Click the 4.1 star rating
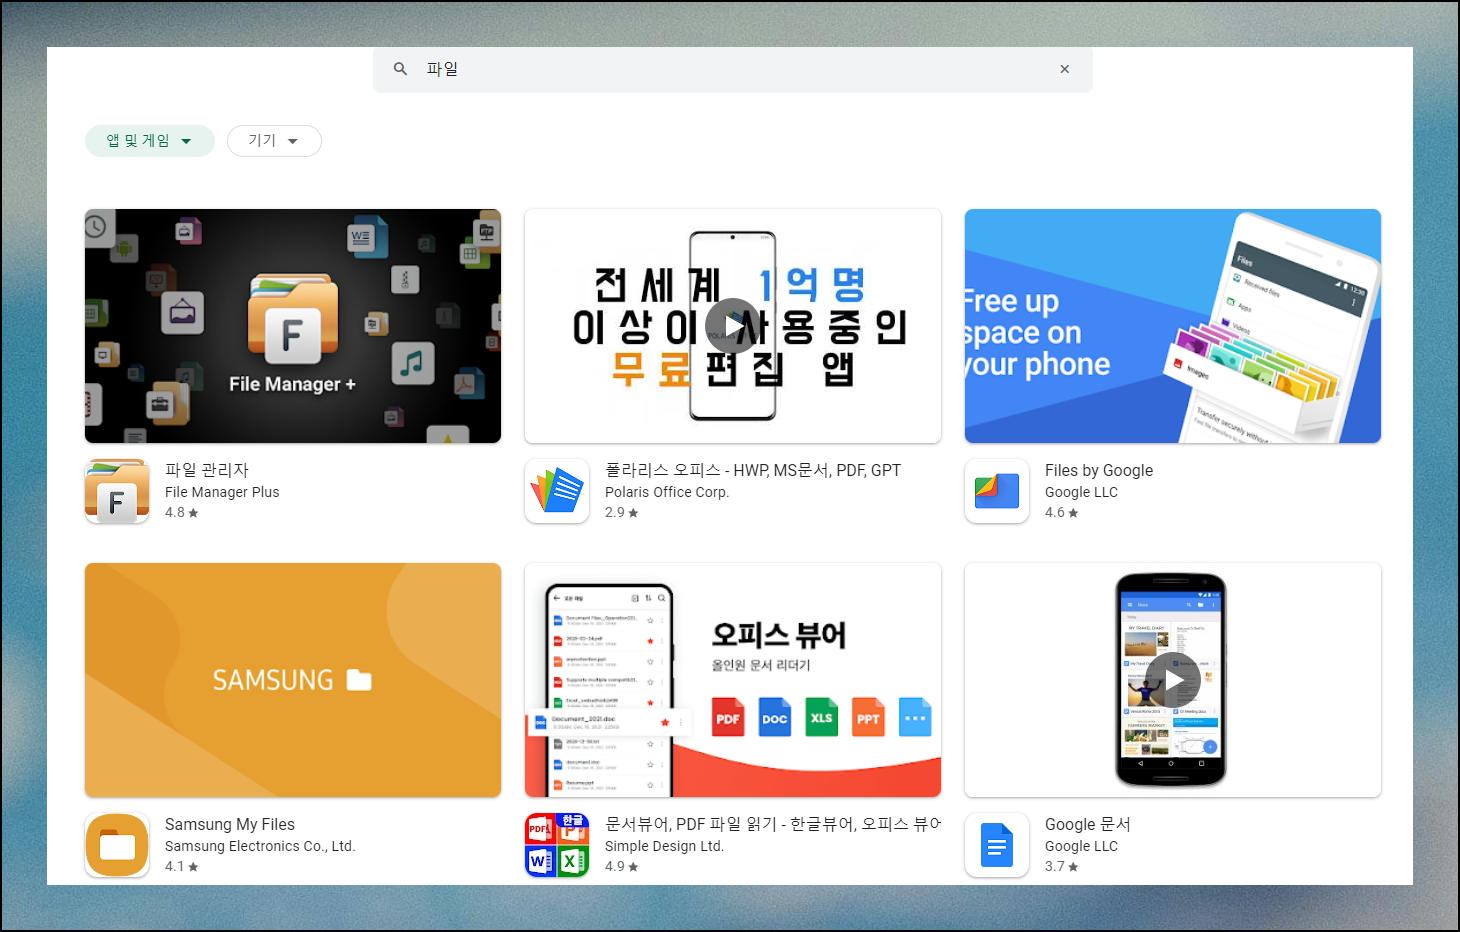The image size is (1460, 932). (182, 866)
